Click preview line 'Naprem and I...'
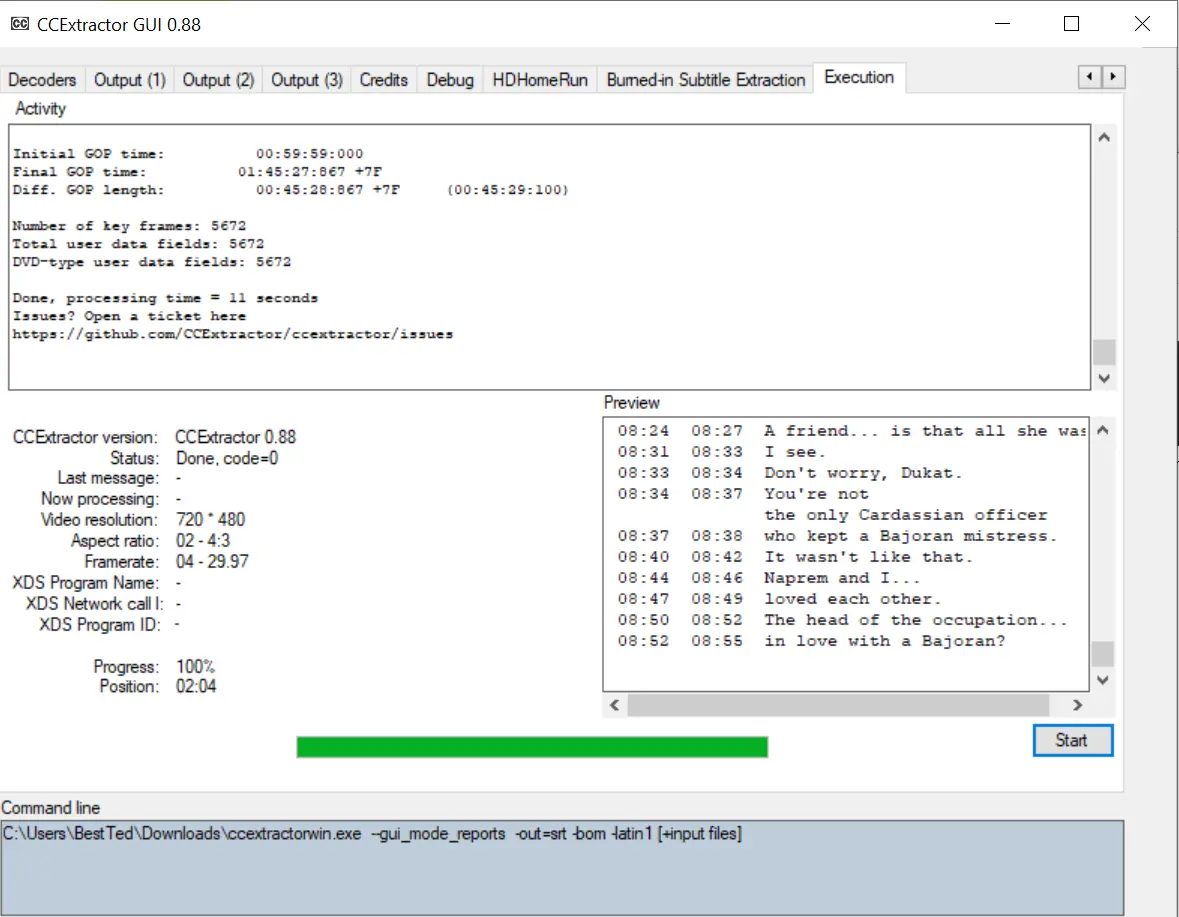The image size is (1179, 917). click(x=842, y=578)
